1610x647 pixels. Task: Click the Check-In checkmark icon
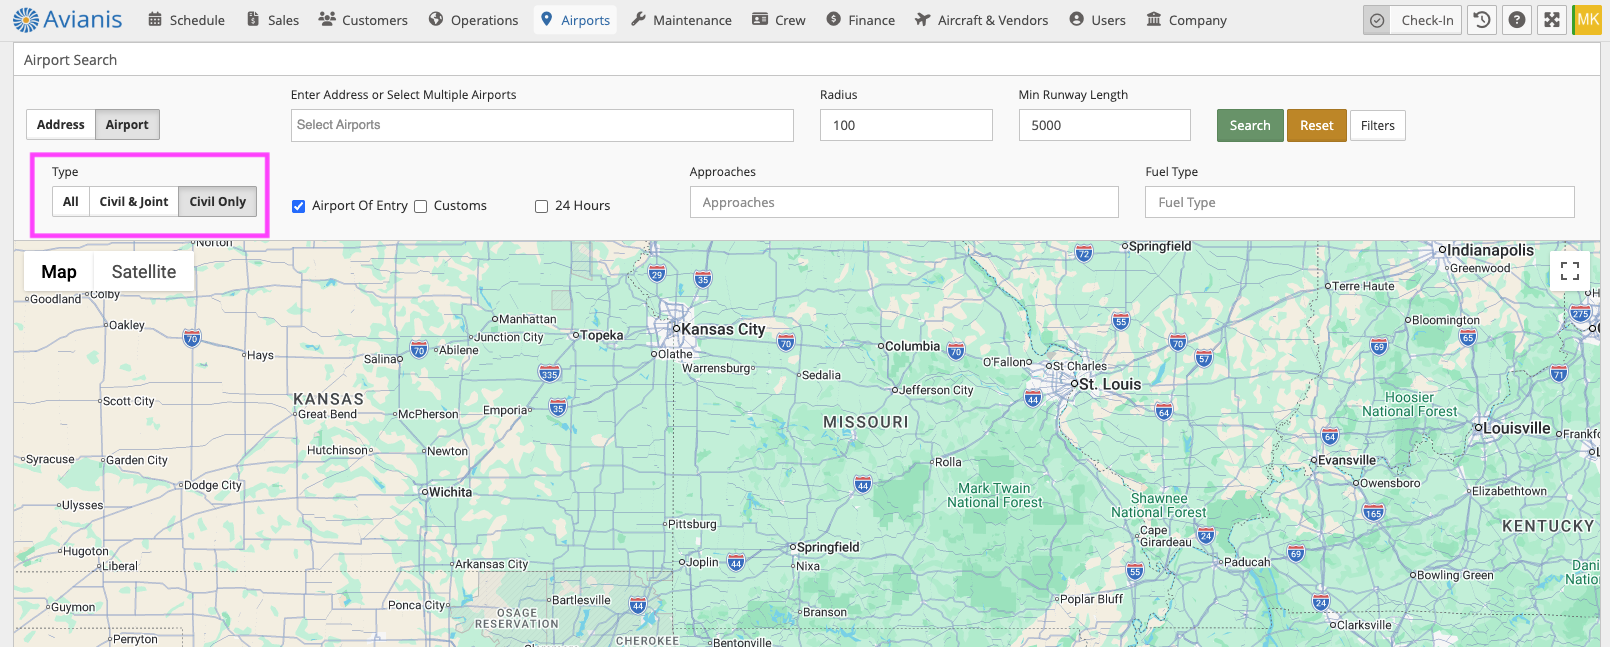1377,20
